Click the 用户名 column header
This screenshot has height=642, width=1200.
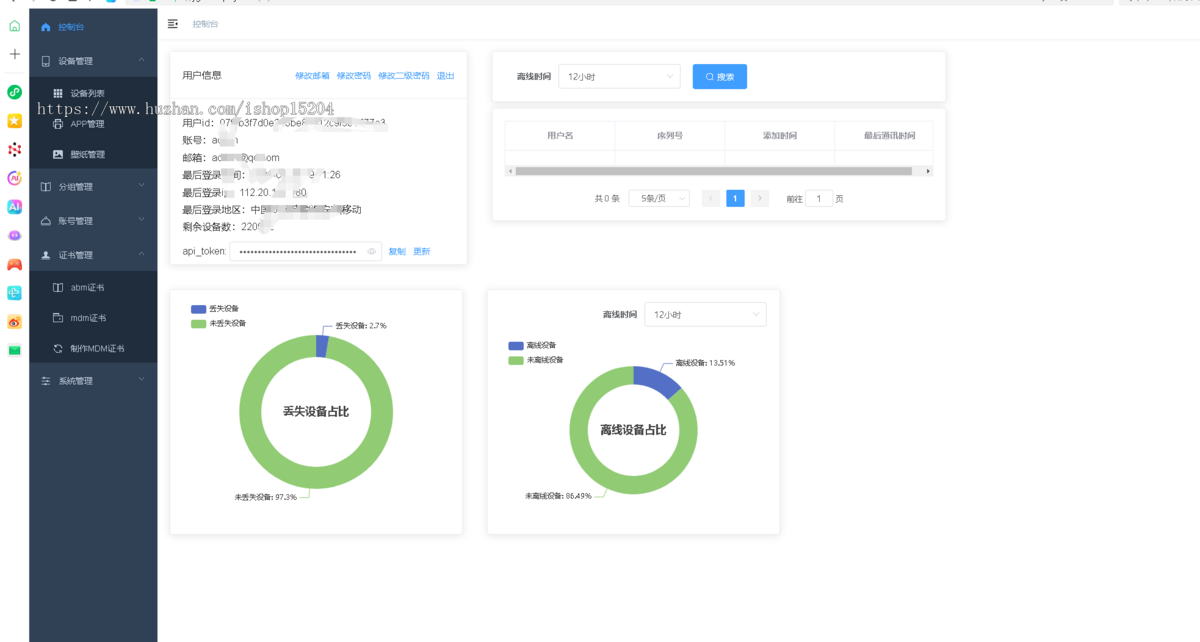tap(560, 135)
